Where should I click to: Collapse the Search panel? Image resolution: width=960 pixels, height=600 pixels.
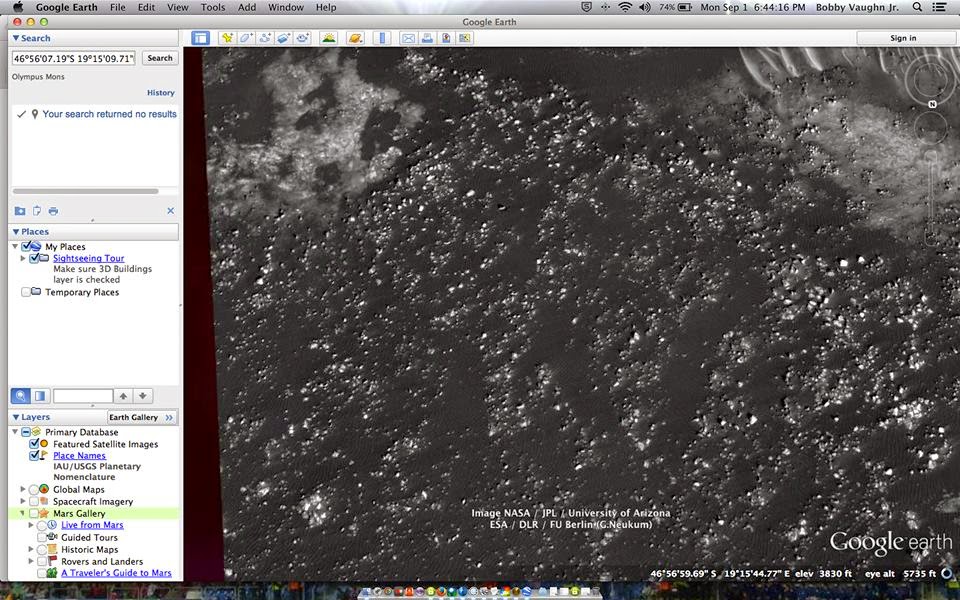tap(16, 38)
